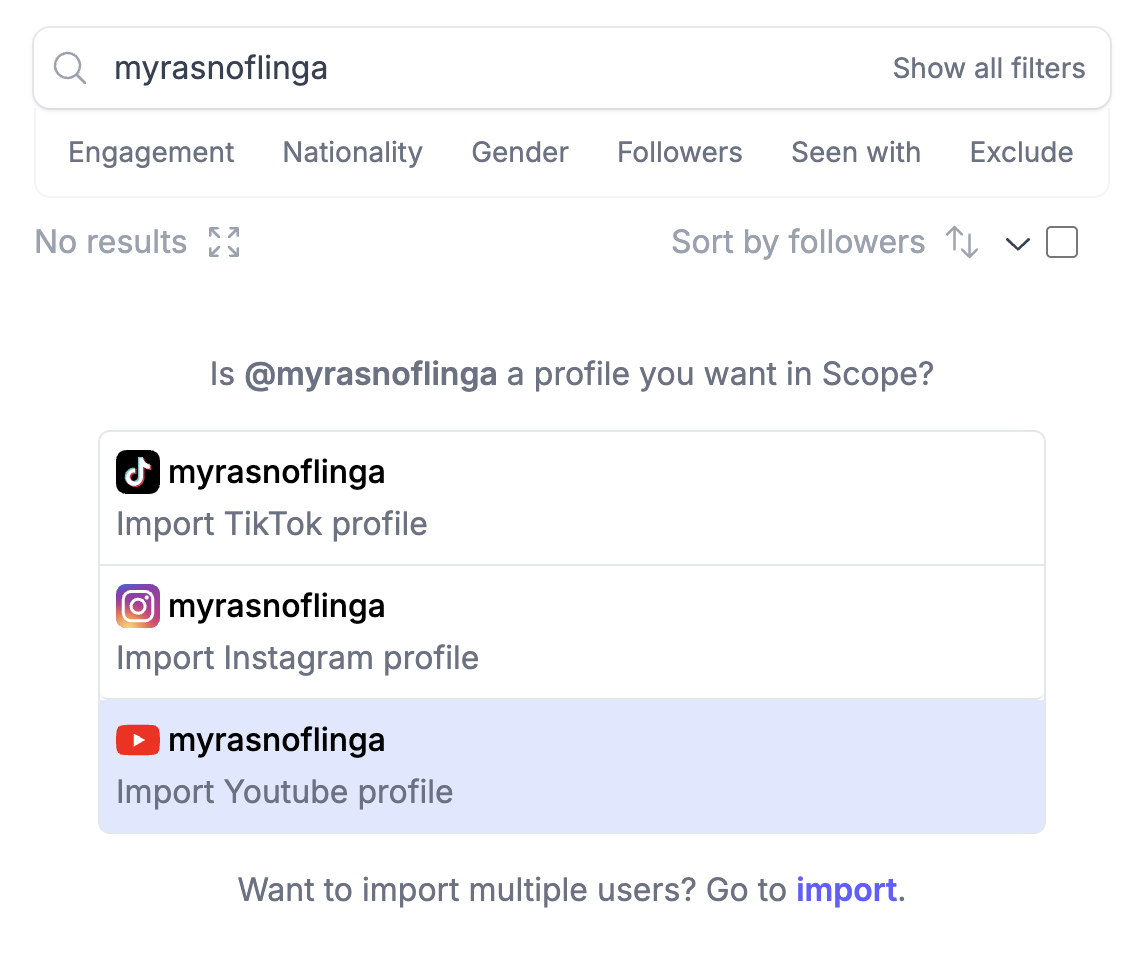Import the Instagram profile for myrasnoflinga
The height and width of the screenshot is (960, 1144).
[571, 632]
